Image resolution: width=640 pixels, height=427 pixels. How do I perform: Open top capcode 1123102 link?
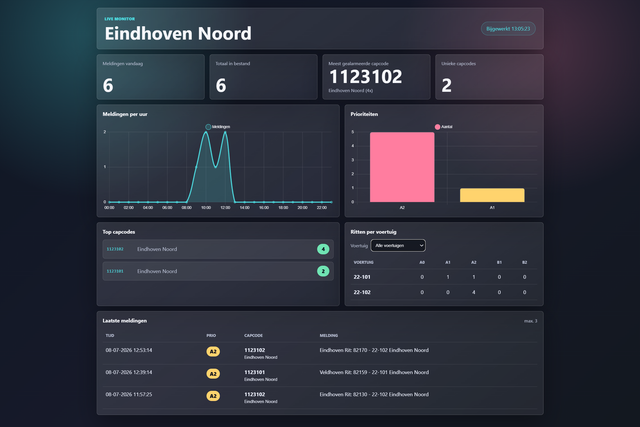tap(115, 249)
